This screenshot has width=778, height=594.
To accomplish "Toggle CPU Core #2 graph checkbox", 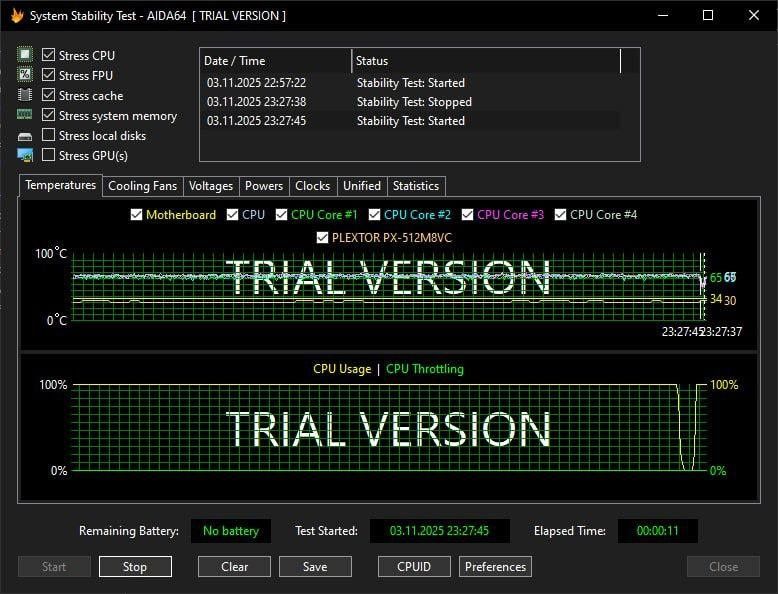I will point(375,214).
